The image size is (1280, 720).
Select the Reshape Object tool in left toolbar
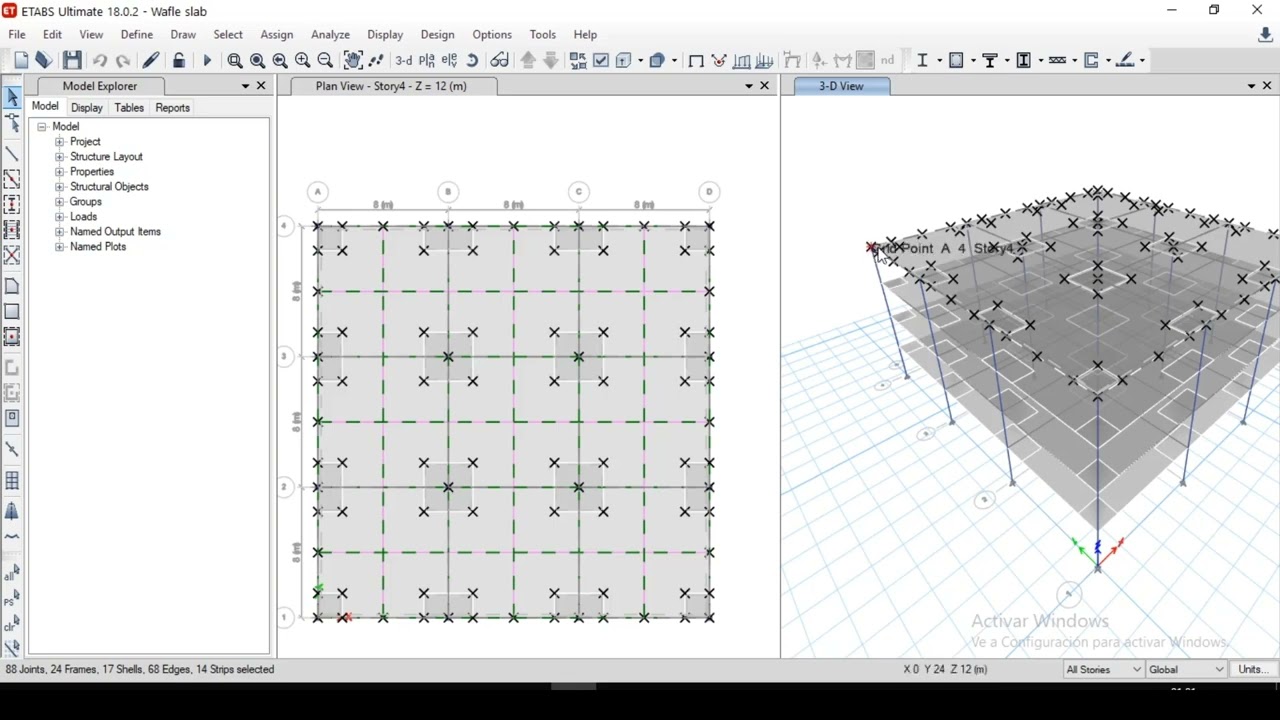pyautogui.click(x=12, y=123)
